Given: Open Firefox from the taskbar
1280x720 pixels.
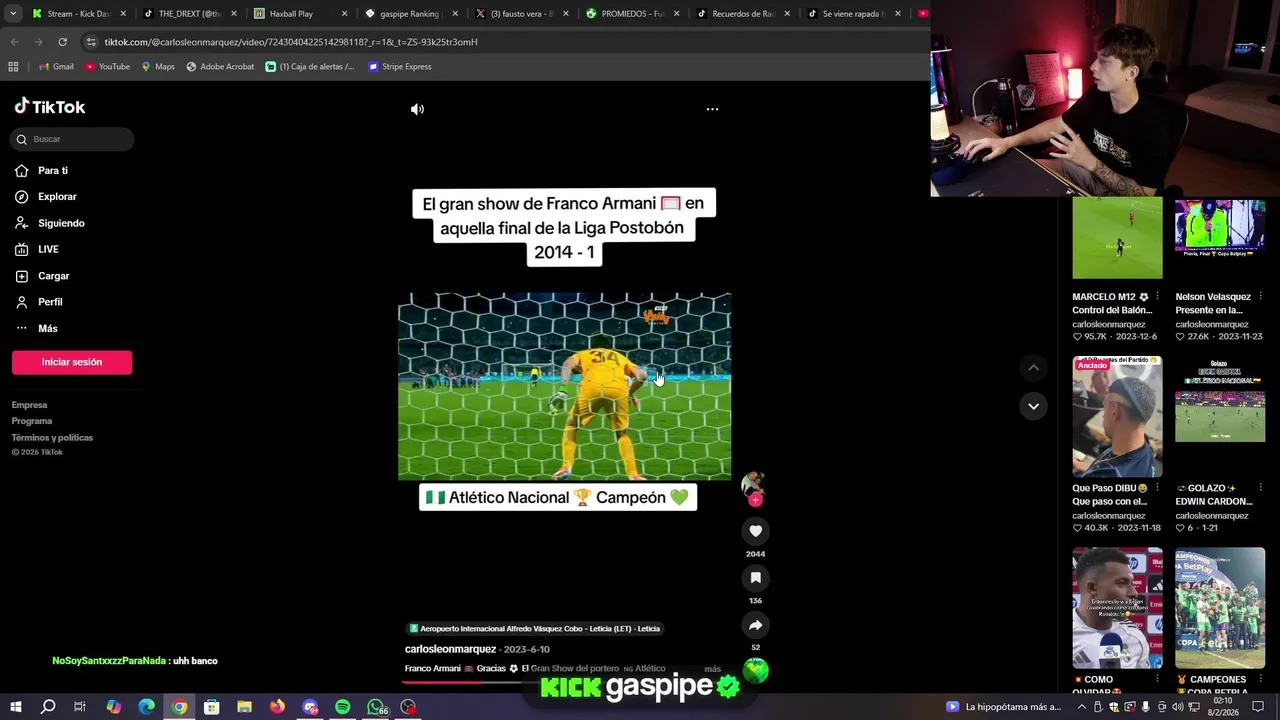Looking at the screenshot, I should point(277,707).
